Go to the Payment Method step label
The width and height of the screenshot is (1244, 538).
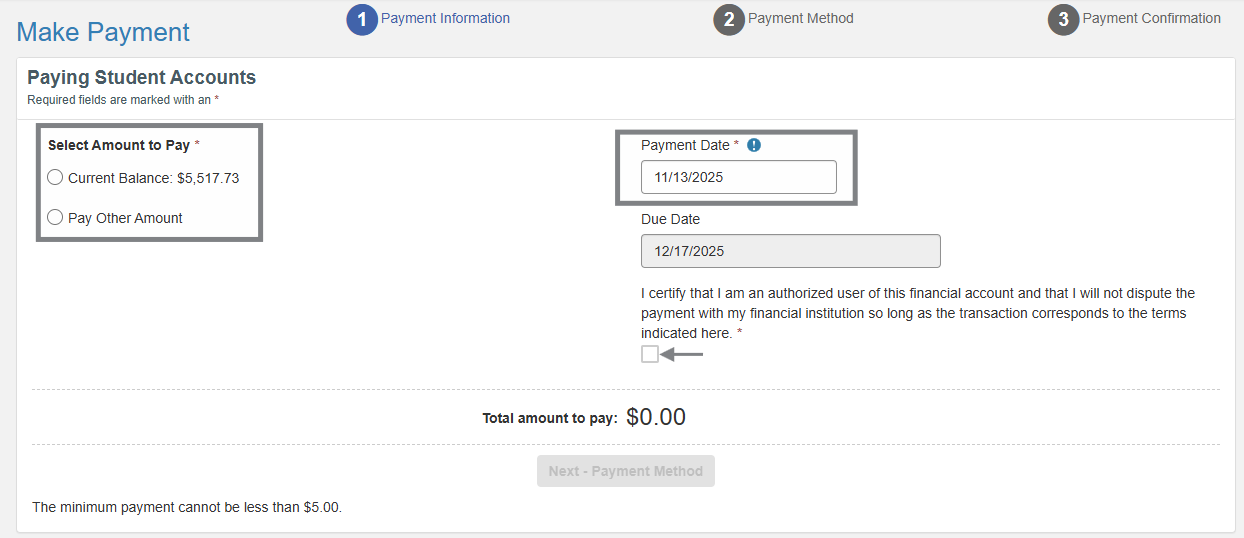[x=800, y=18]
